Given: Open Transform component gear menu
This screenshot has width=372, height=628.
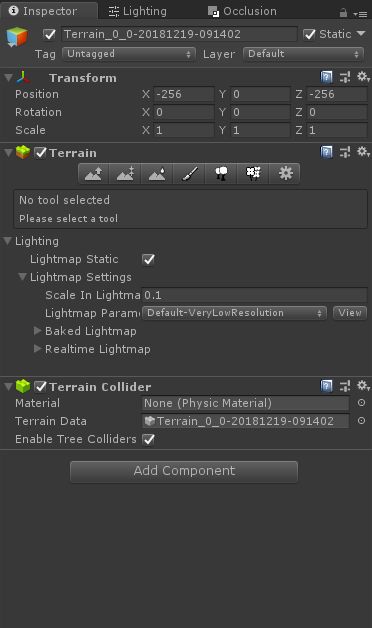Looking at the screenshot, I should pos(363,76).
